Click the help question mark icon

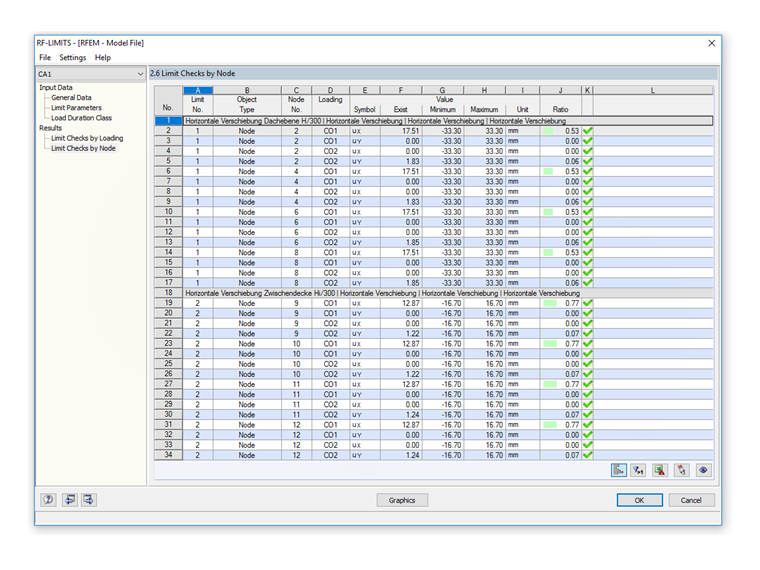point(48,499)
